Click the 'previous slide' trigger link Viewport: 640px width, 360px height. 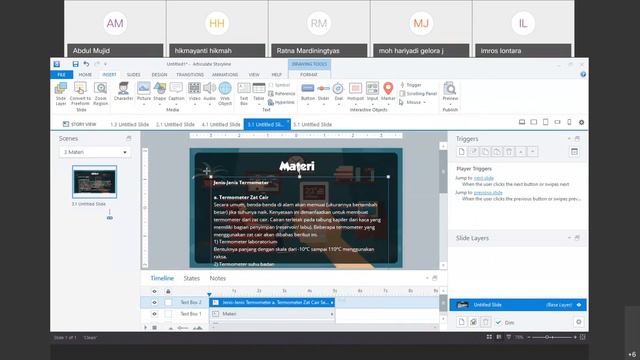click(488, 192)
